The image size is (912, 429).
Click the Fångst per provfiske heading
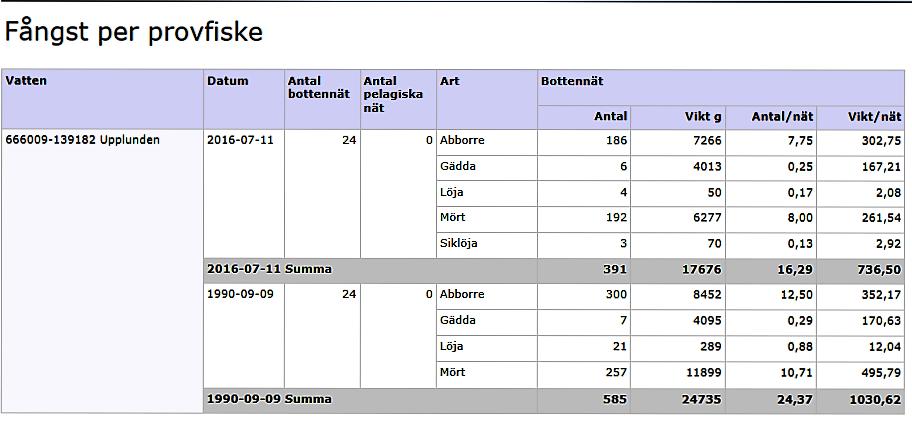point(134,33)
